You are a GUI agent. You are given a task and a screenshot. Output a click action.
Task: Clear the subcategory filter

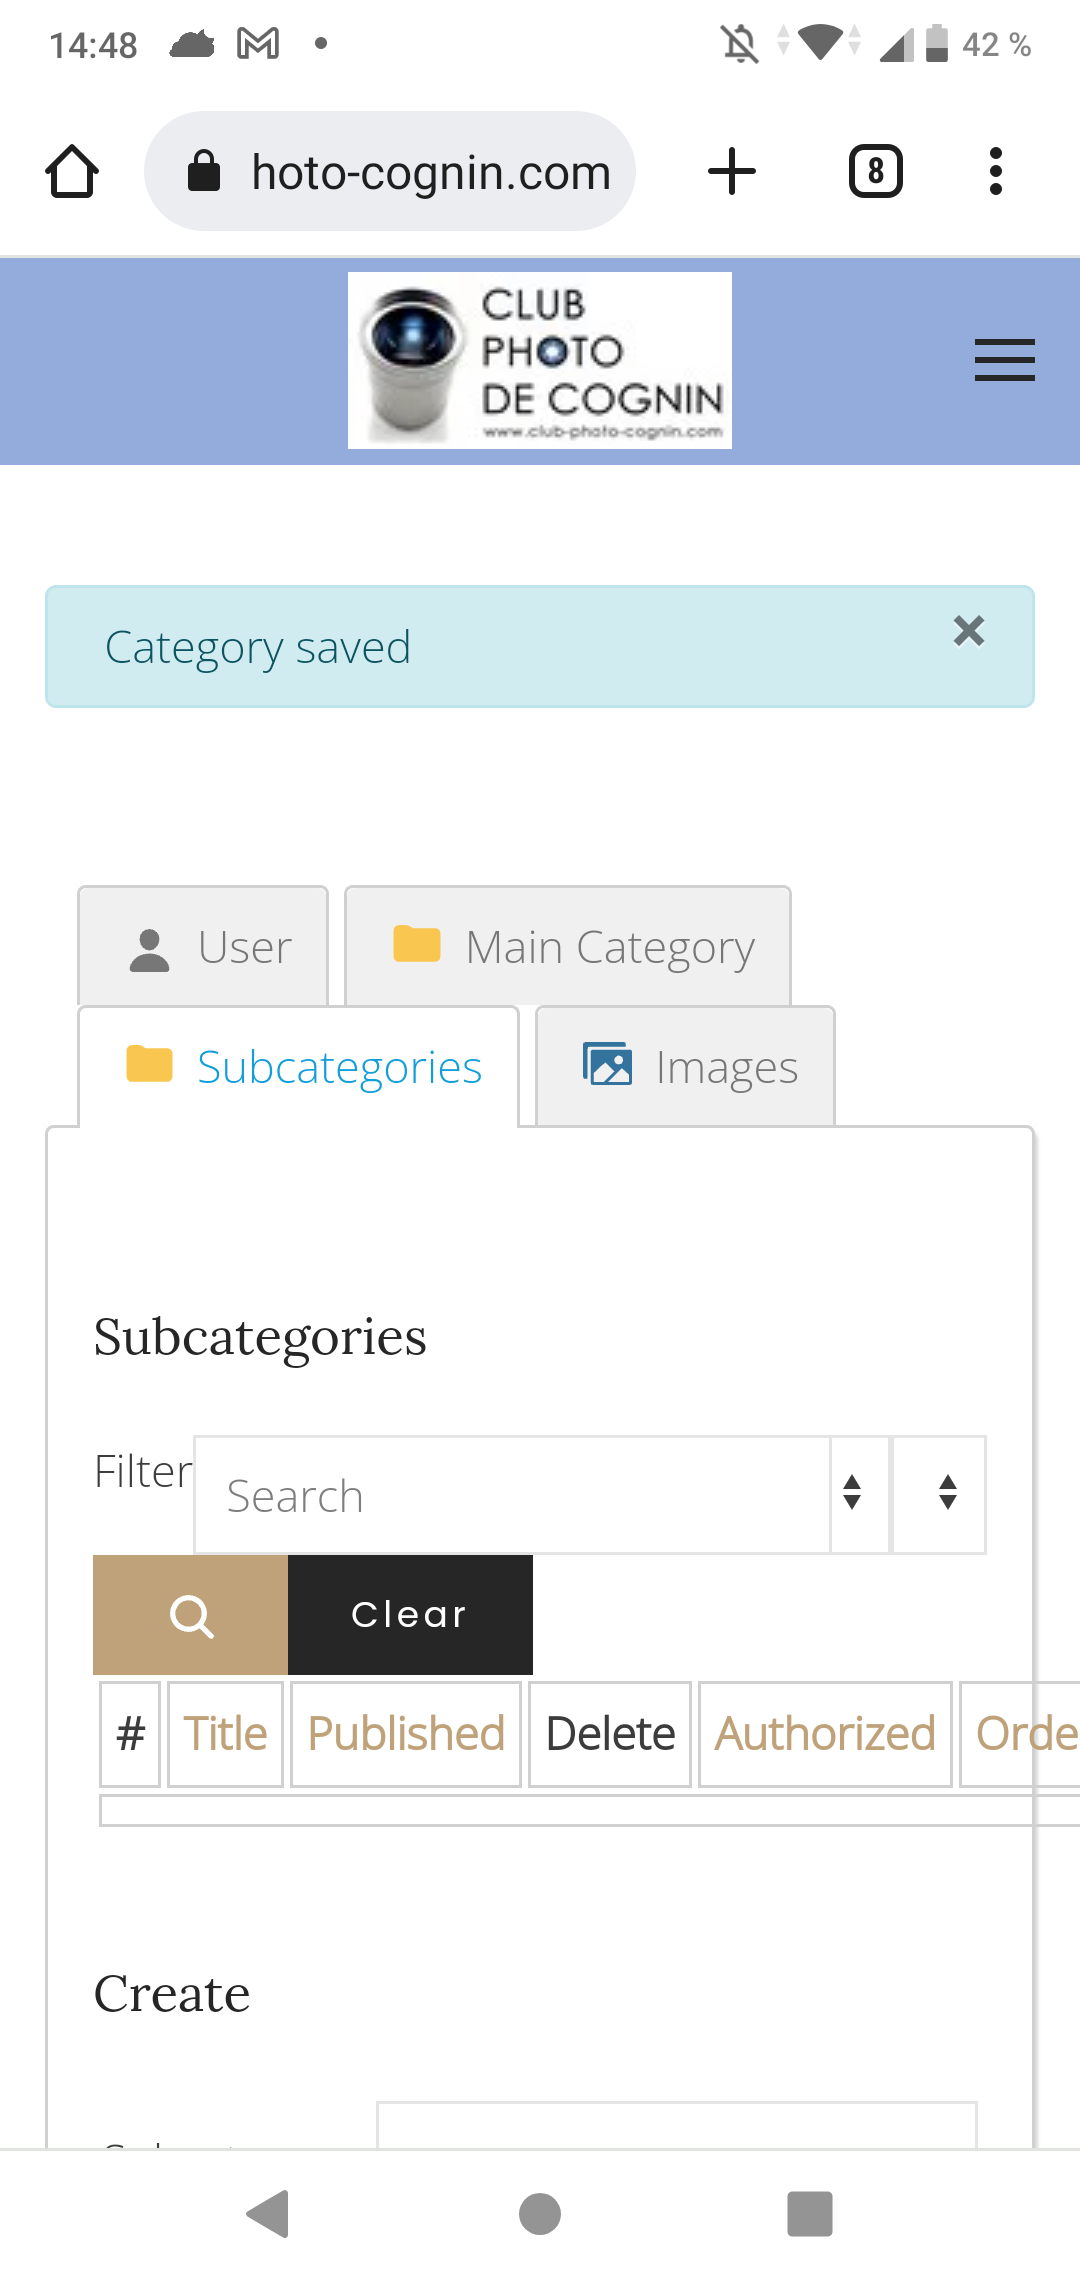tap(410, 1614)
